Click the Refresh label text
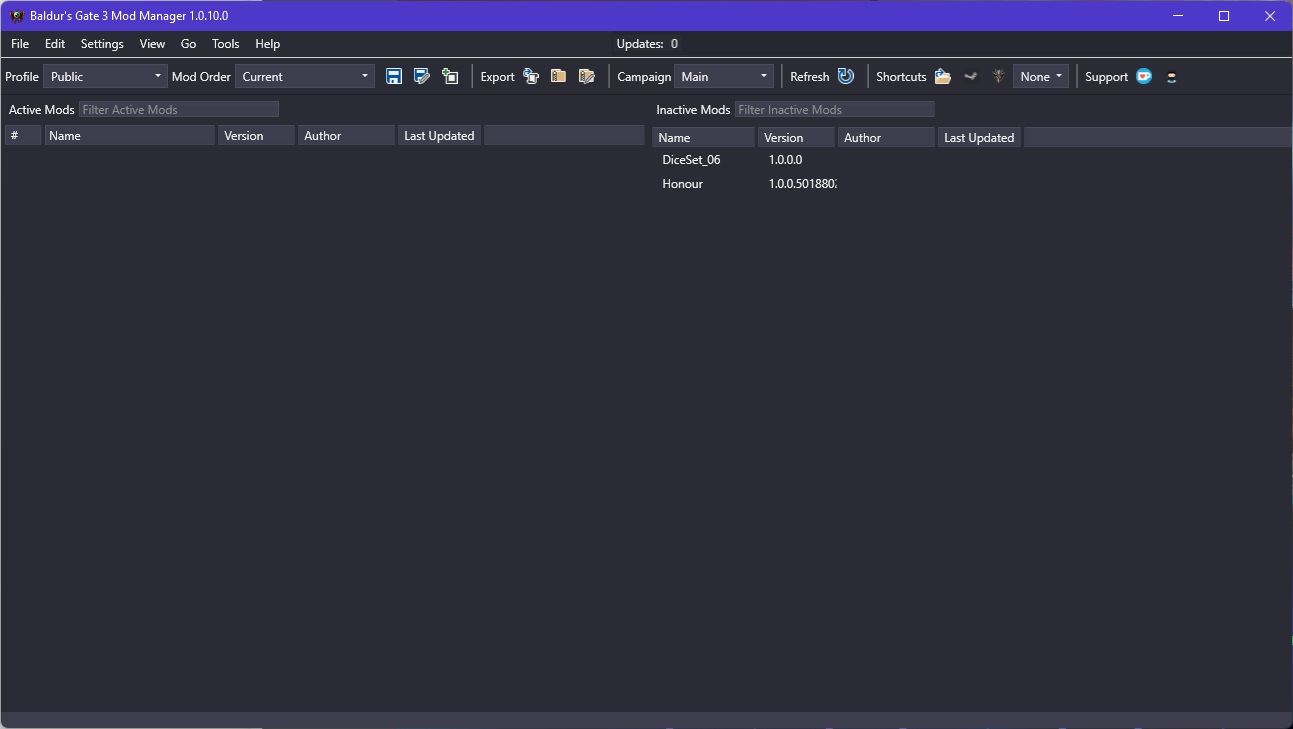 (809, 77)
